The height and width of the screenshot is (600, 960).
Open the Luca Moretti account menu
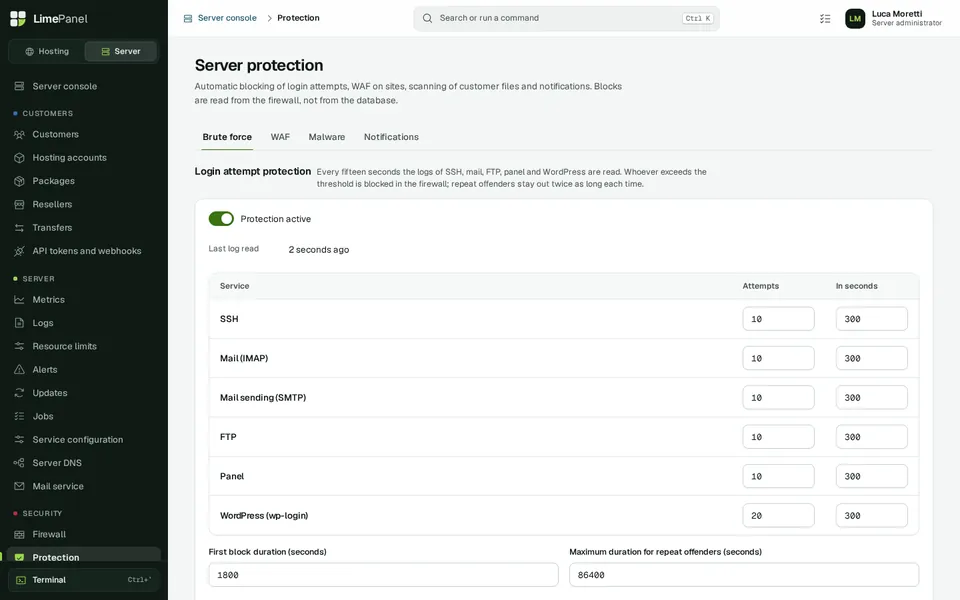[893, 18]
